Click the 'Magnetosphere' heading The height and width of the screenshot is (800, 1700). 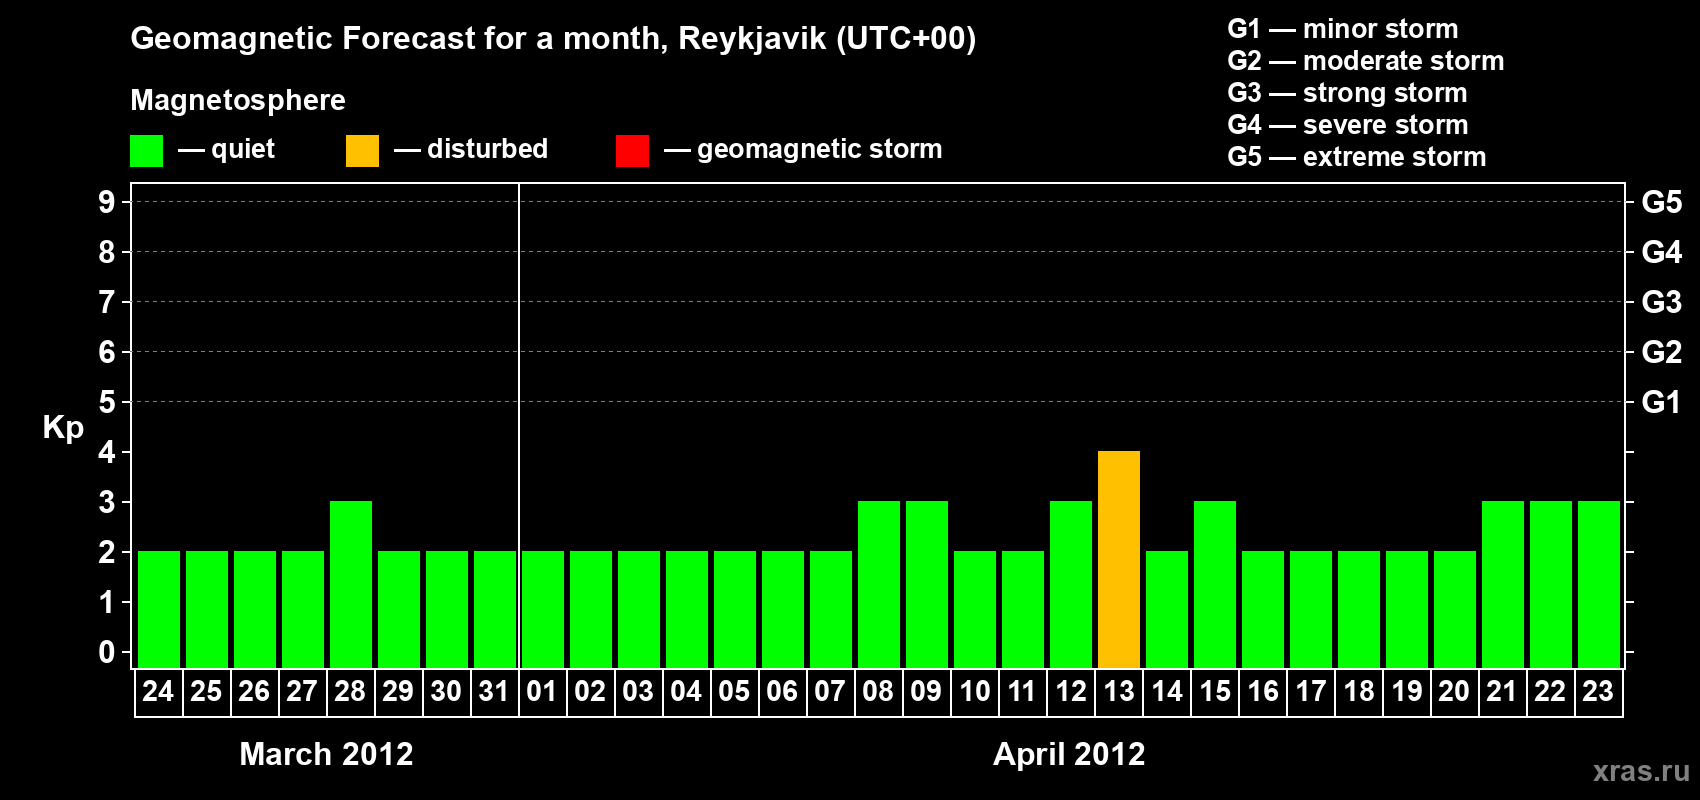pyautogui.click(x=238, y=100)
